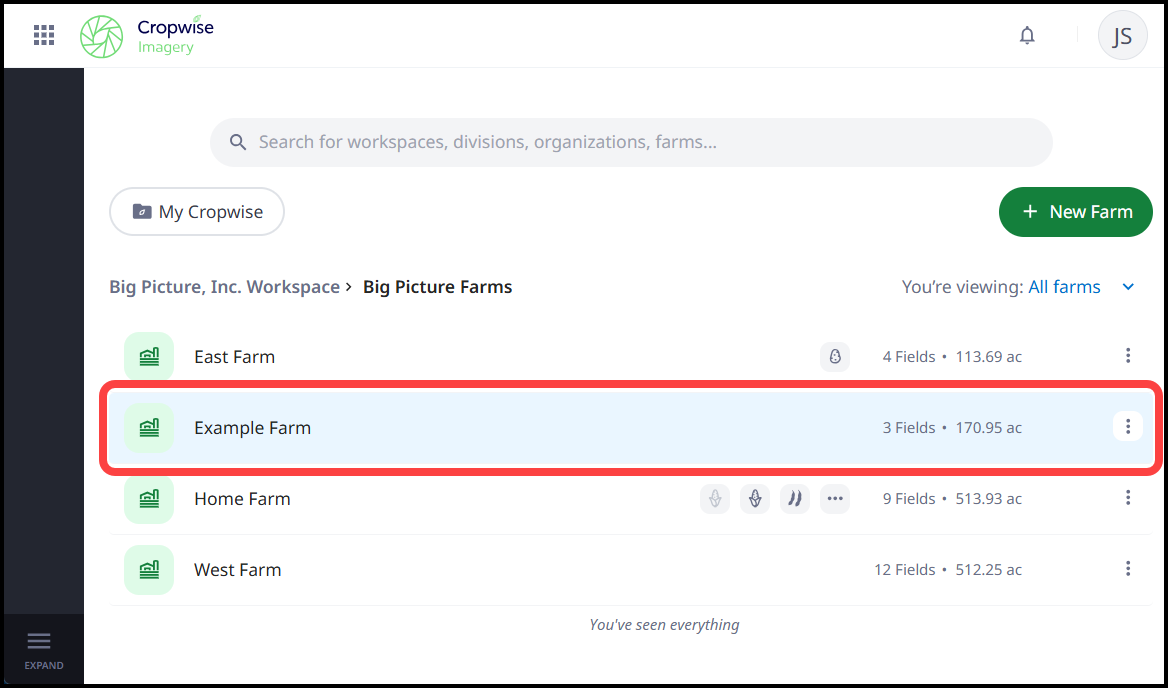Screen dimensions: 1168x688
Task: Expand the collapsed left sidebar
Action: 43,648
